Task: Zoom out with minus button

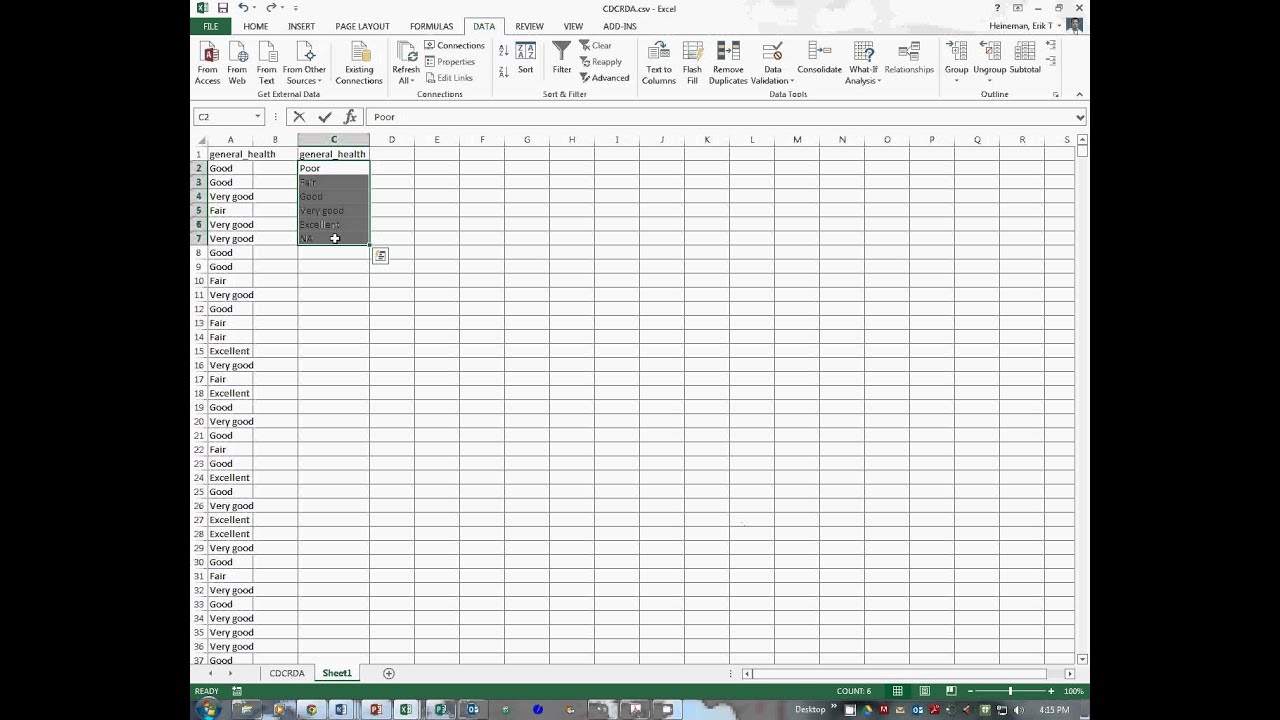Action: coord(970,691)
